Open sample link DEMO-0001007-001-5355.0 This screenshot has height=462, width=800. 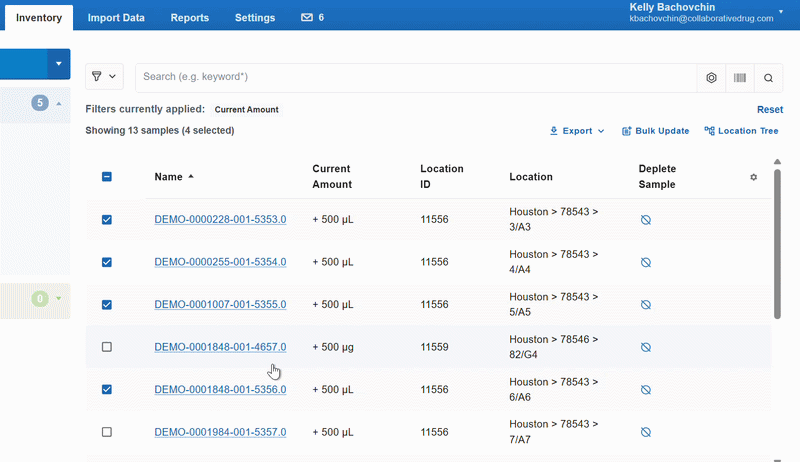click(220, 304)
